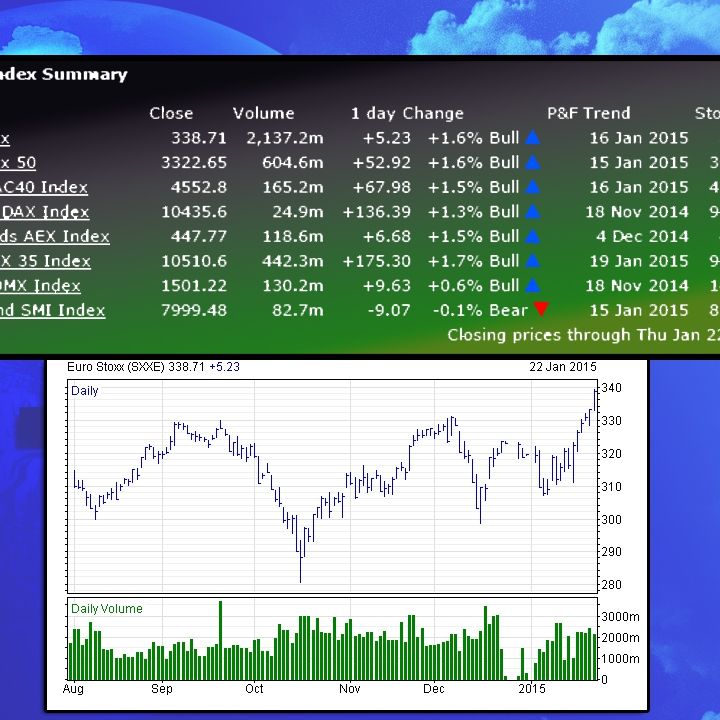Open the DAX Index link

[45, 212]
